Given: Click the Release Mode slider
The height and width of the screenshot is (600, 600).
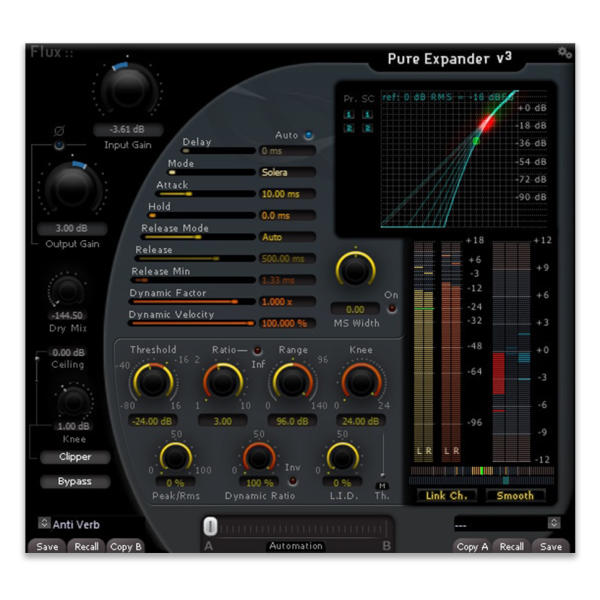Looking at the screenshot, I should point(198,237).
